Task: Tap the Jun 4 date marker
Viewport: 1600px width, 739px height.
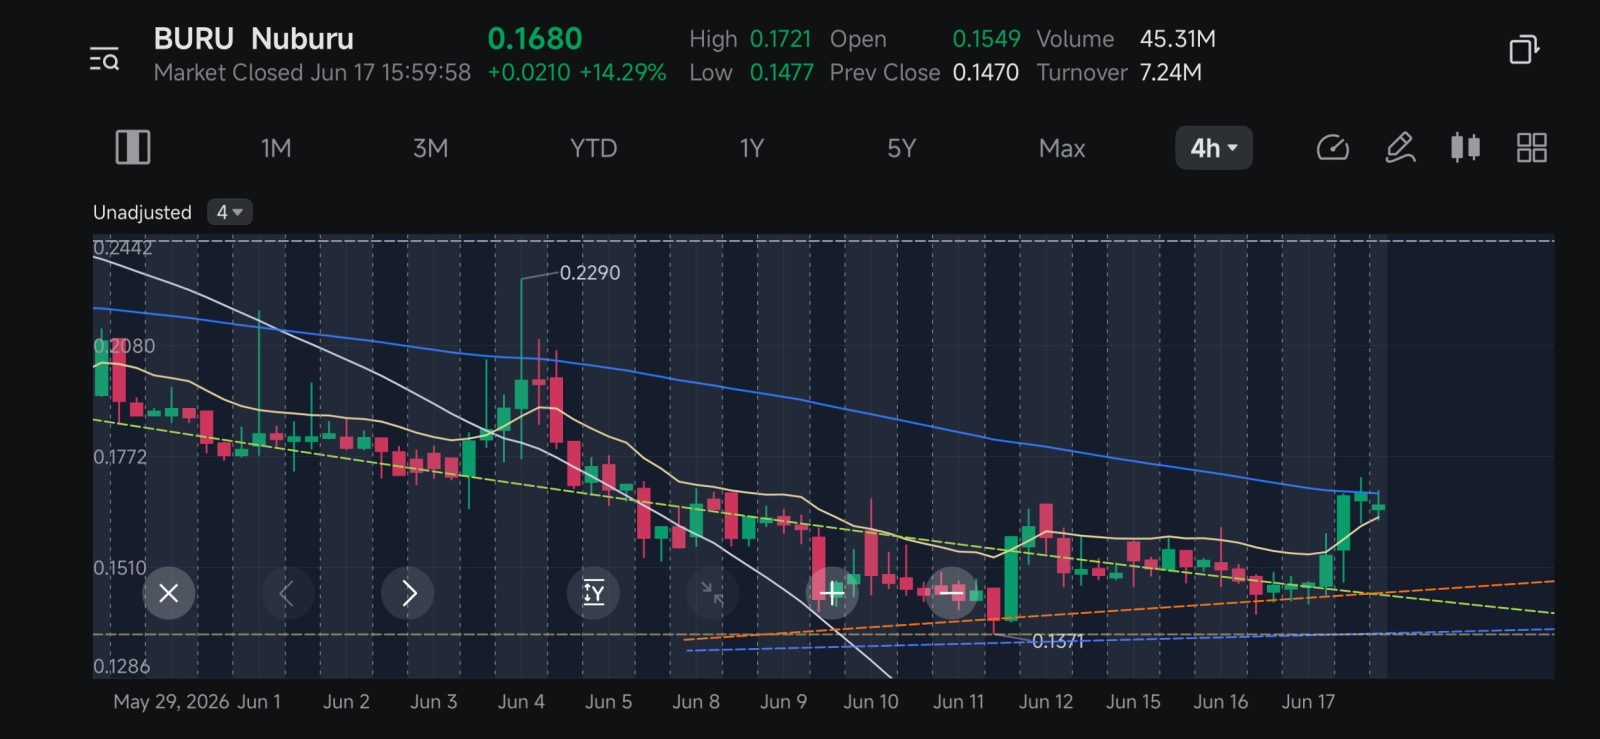Action: 521,702
